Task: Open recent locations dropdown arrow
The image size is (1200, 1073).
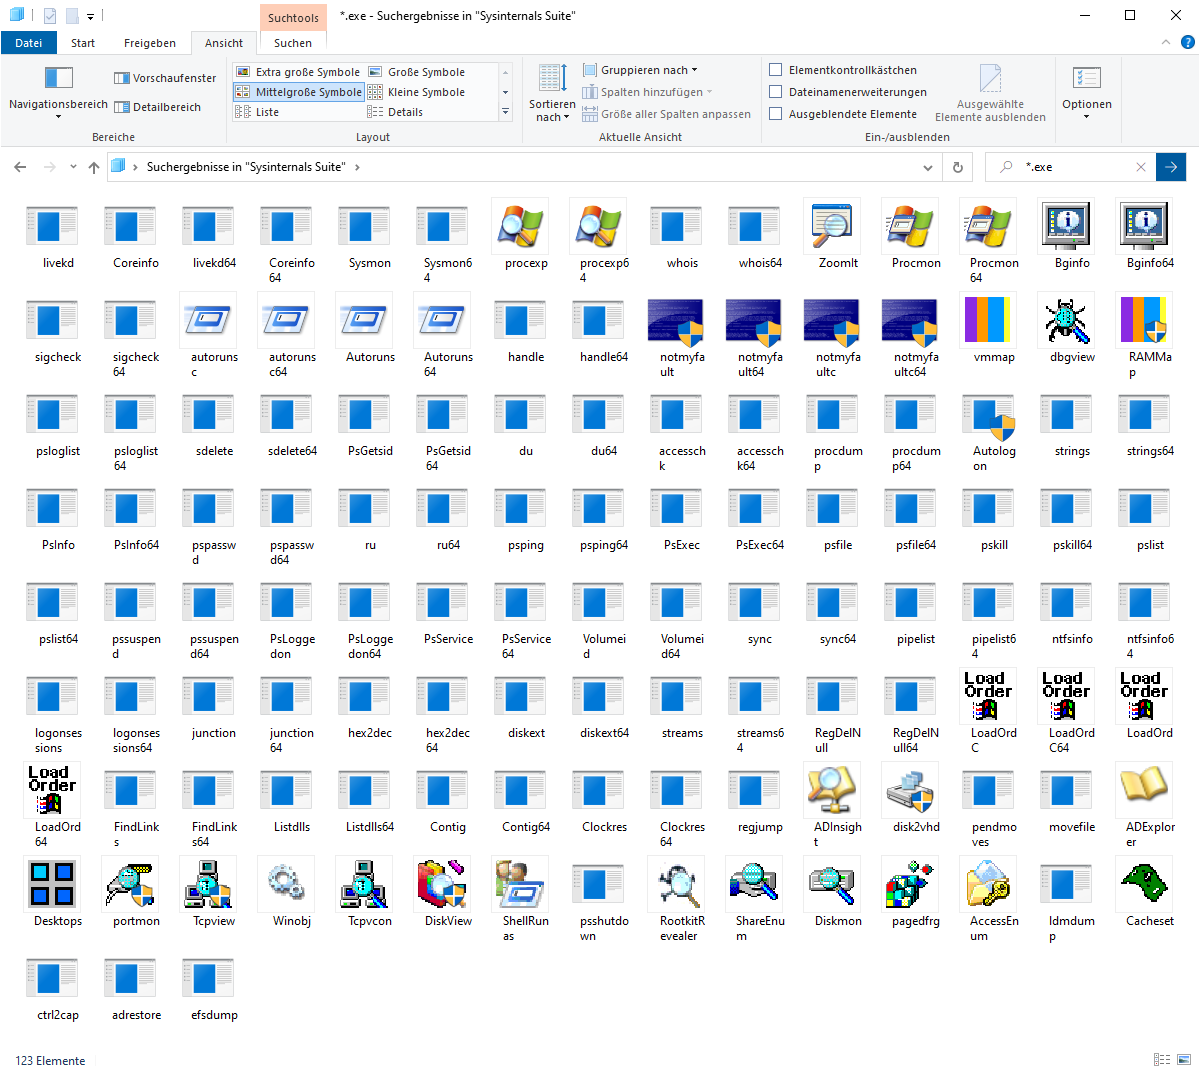Action: click(x=73, y=167)
